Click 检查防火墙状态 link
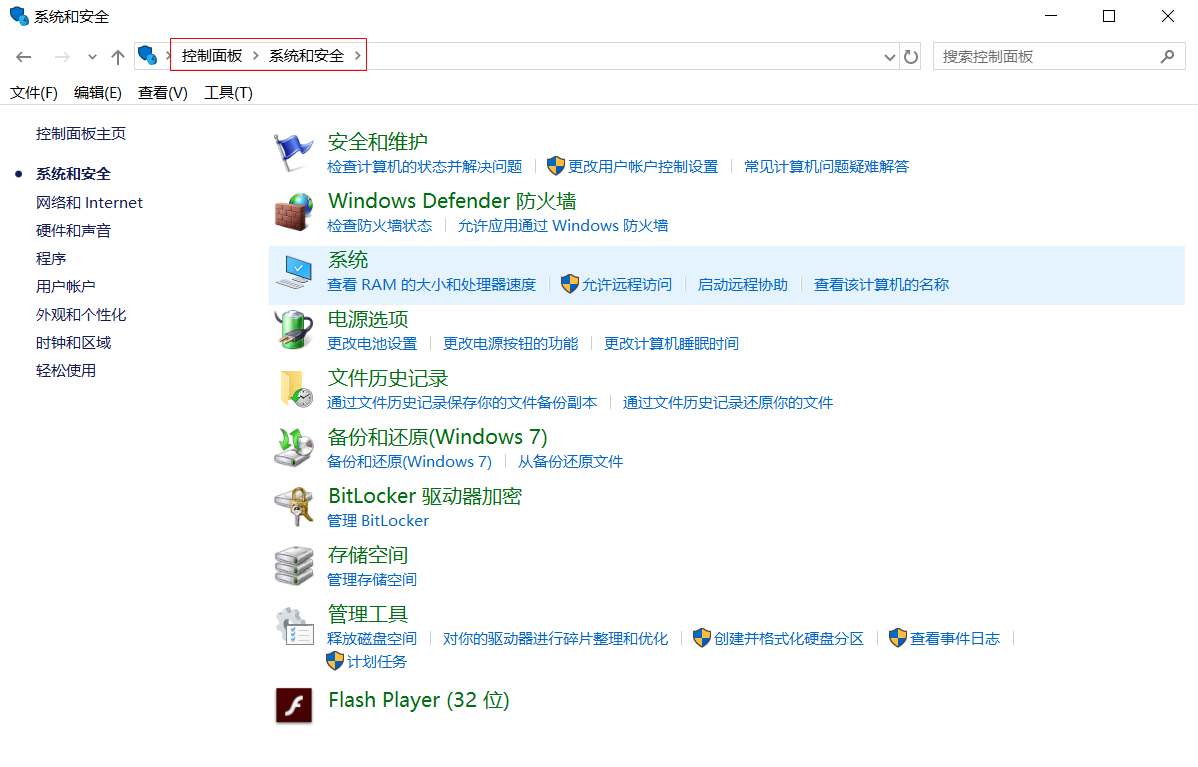Screen dimensions: 1198x767 (380, 225)
